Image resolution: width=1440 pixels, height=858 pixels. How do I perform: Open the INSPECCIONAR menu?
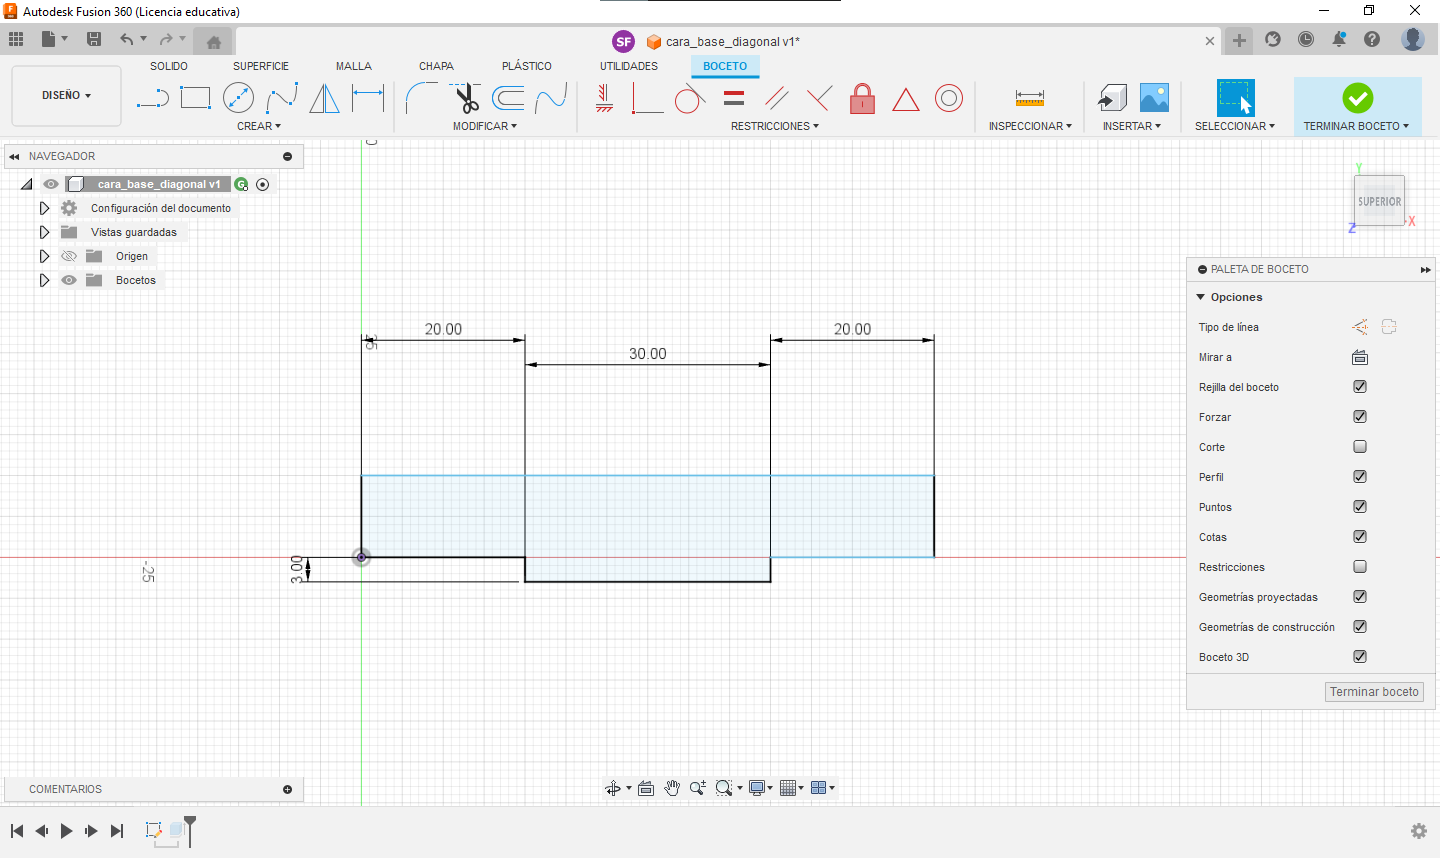point(1030,126)
